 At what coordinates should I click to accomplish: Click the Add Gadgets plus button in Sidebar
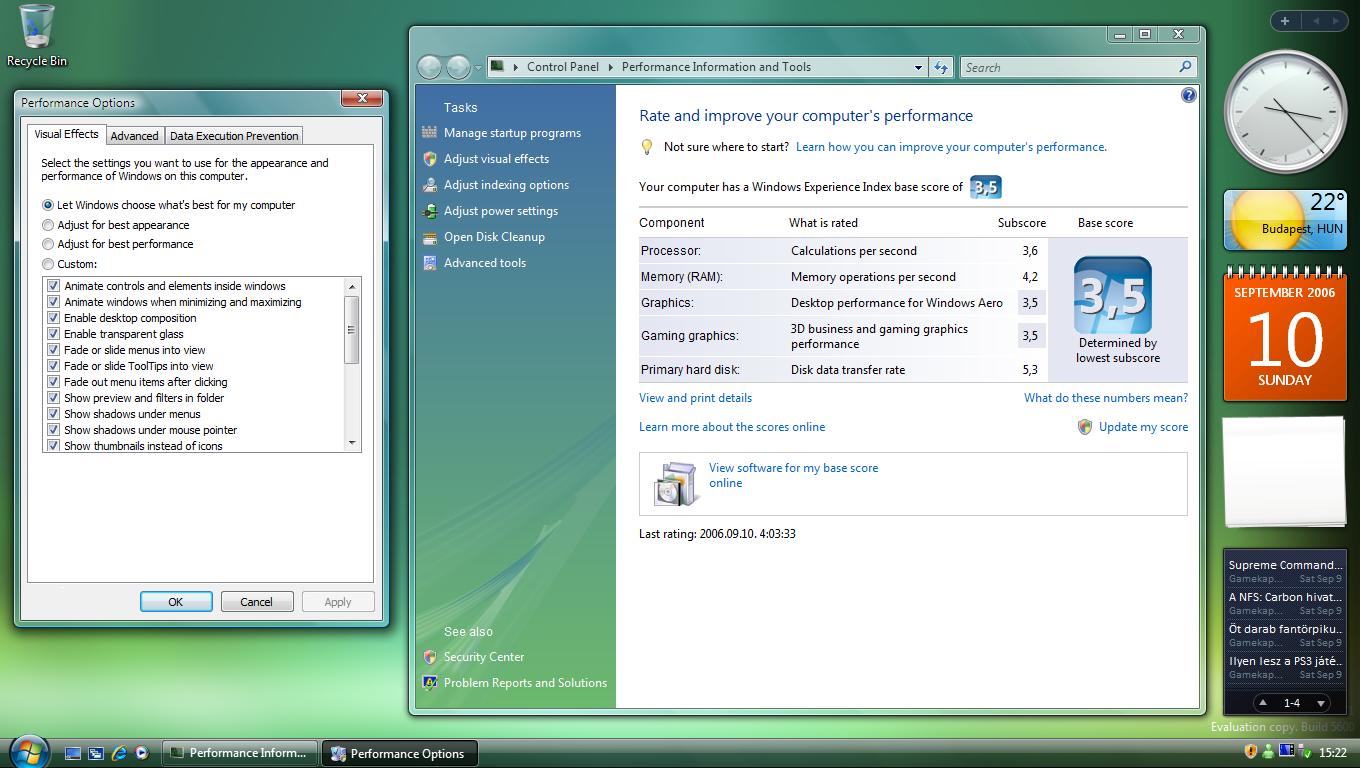tap(1285, 20)
